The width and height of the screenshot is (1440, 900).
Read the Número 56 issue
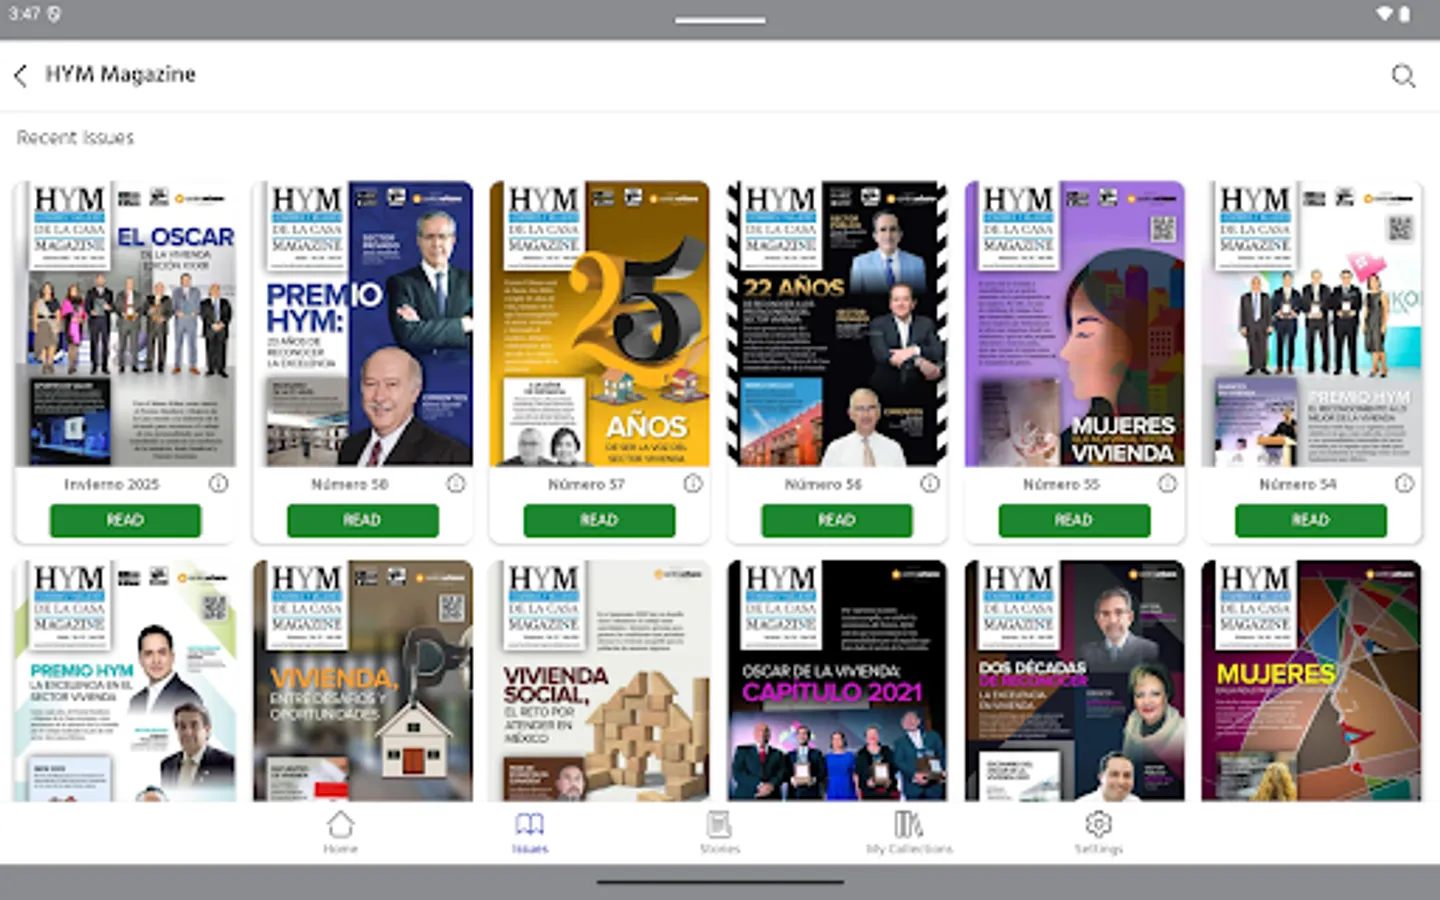[x=836, y=520]
